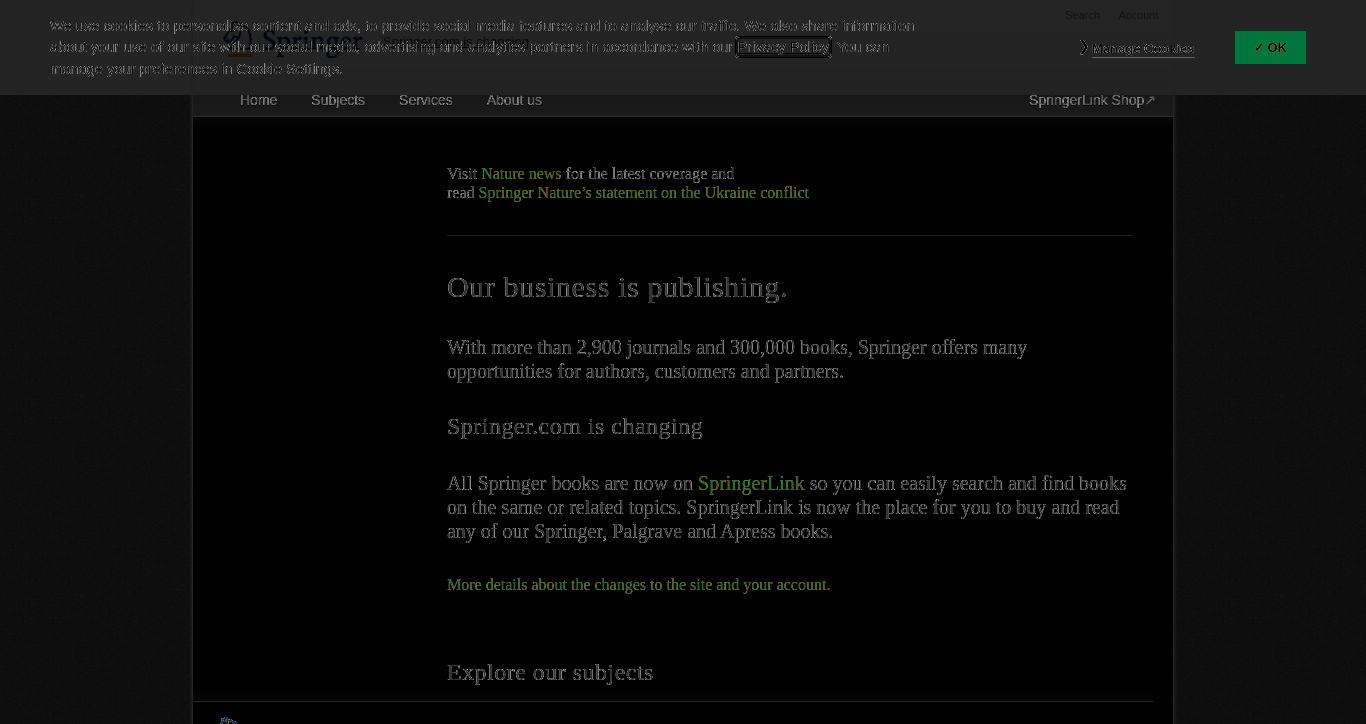This screenshot has height=724, width=1366.
Task: Open the Privacy Policy link
Action: [783, 47]
